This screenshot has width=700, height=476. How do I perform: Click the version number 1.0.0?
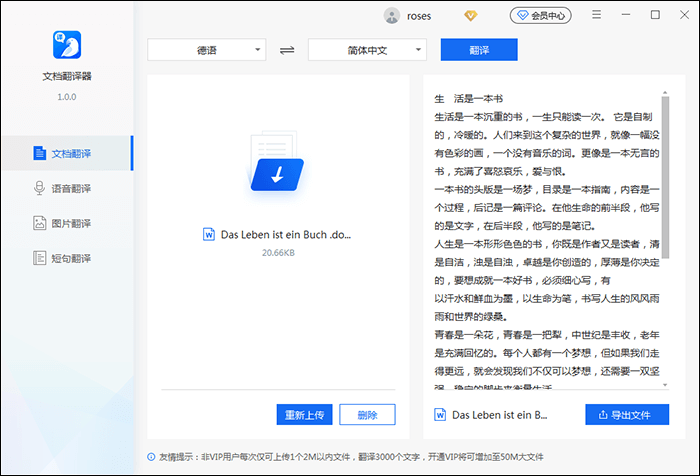point(67,97)
